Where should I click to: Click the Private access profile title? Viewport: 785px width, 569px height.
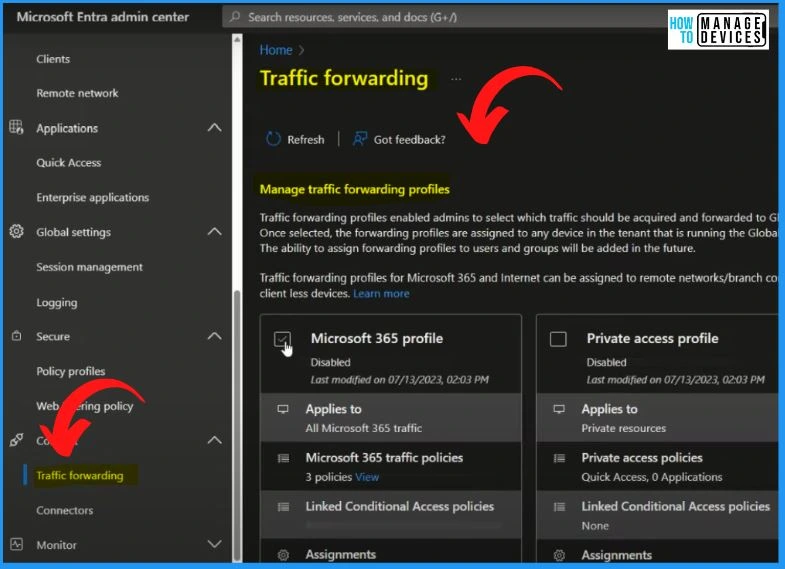coord(652,339)
